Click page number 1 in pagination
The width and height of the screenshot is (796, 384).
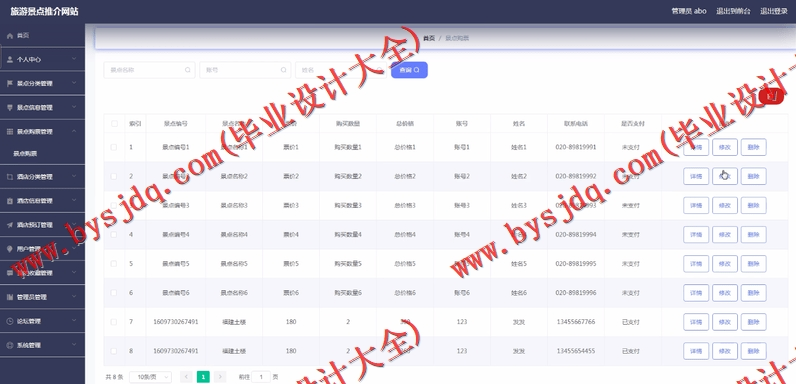(203, 377)
